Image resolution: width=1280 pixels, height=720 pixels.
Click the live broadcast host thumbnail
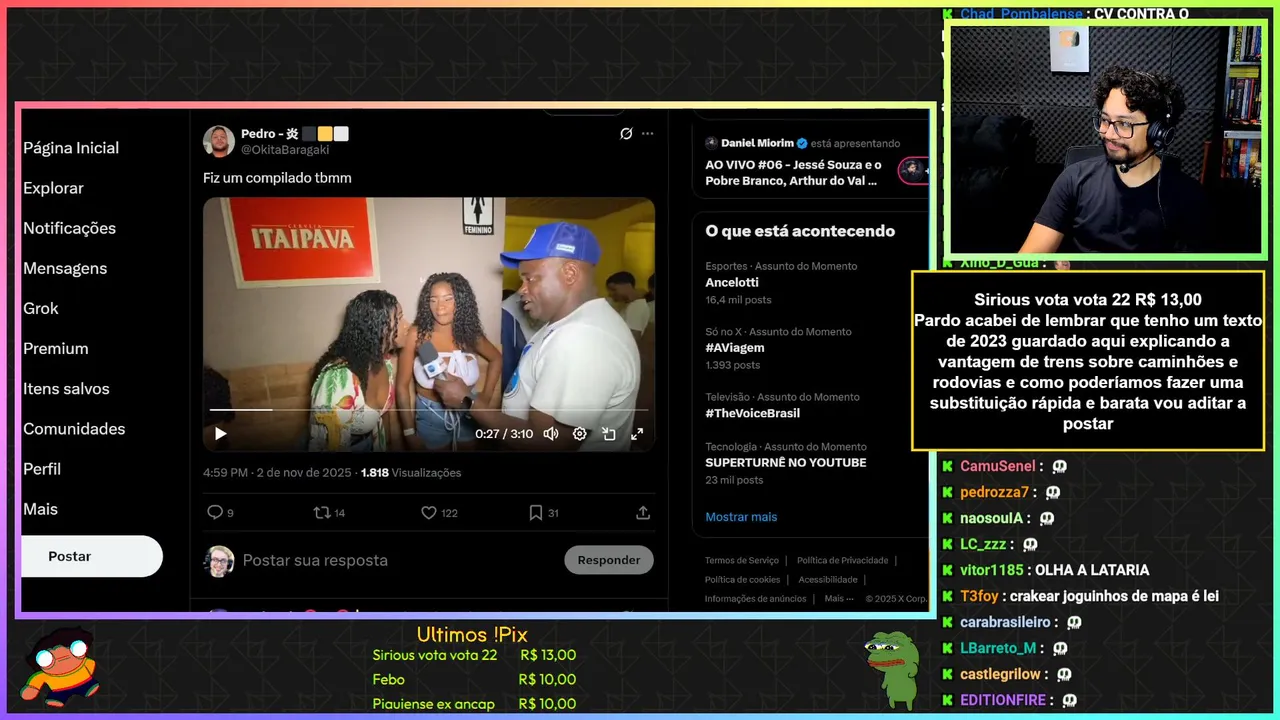pyautogui.click(x=912, y=171)
